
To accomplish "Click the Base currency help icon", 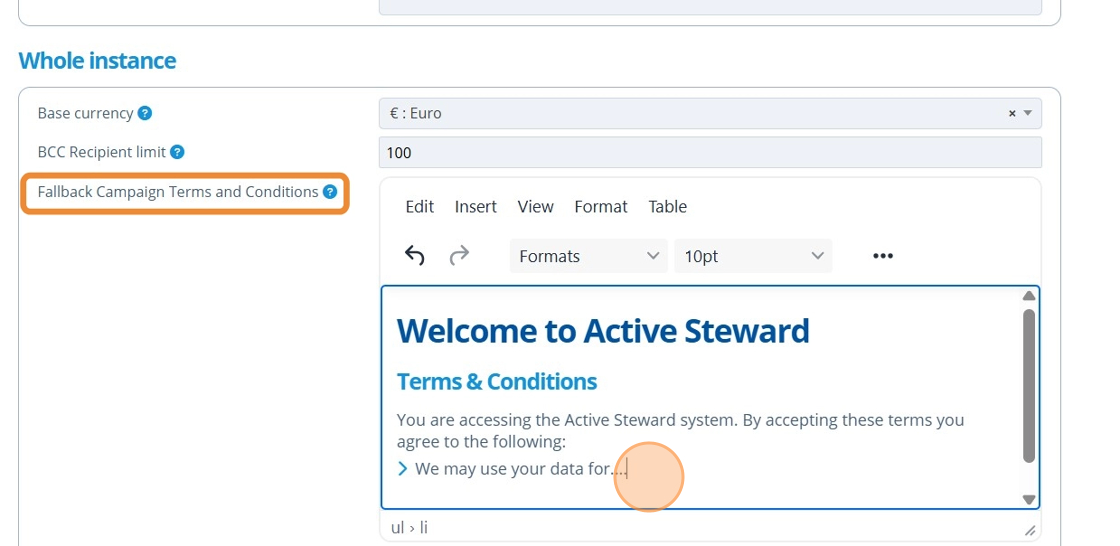I will 145,113.
